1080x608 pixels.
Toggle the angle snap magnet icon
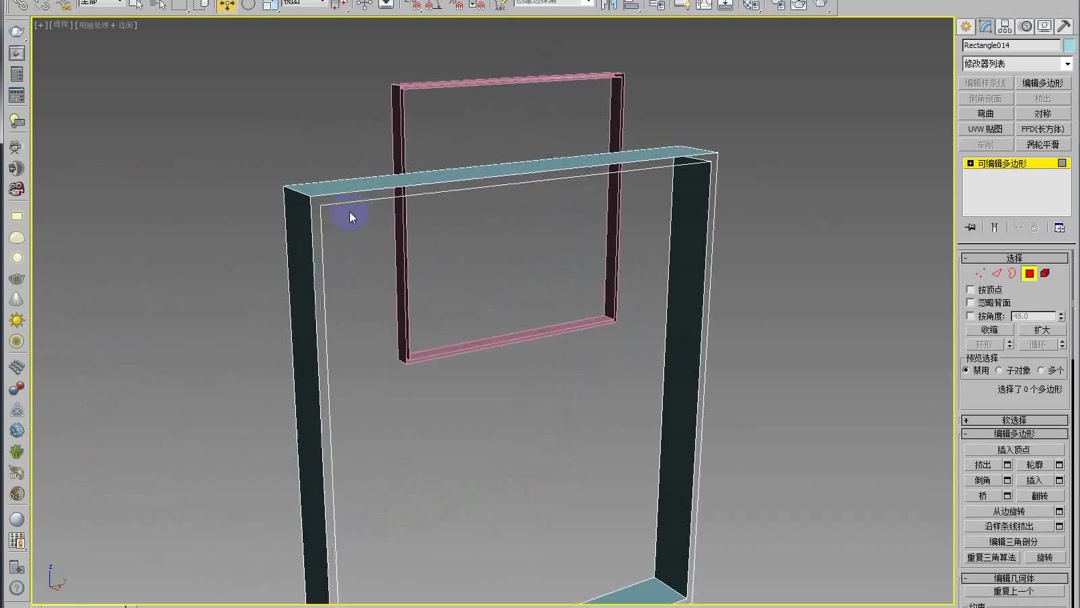(431, 6)
